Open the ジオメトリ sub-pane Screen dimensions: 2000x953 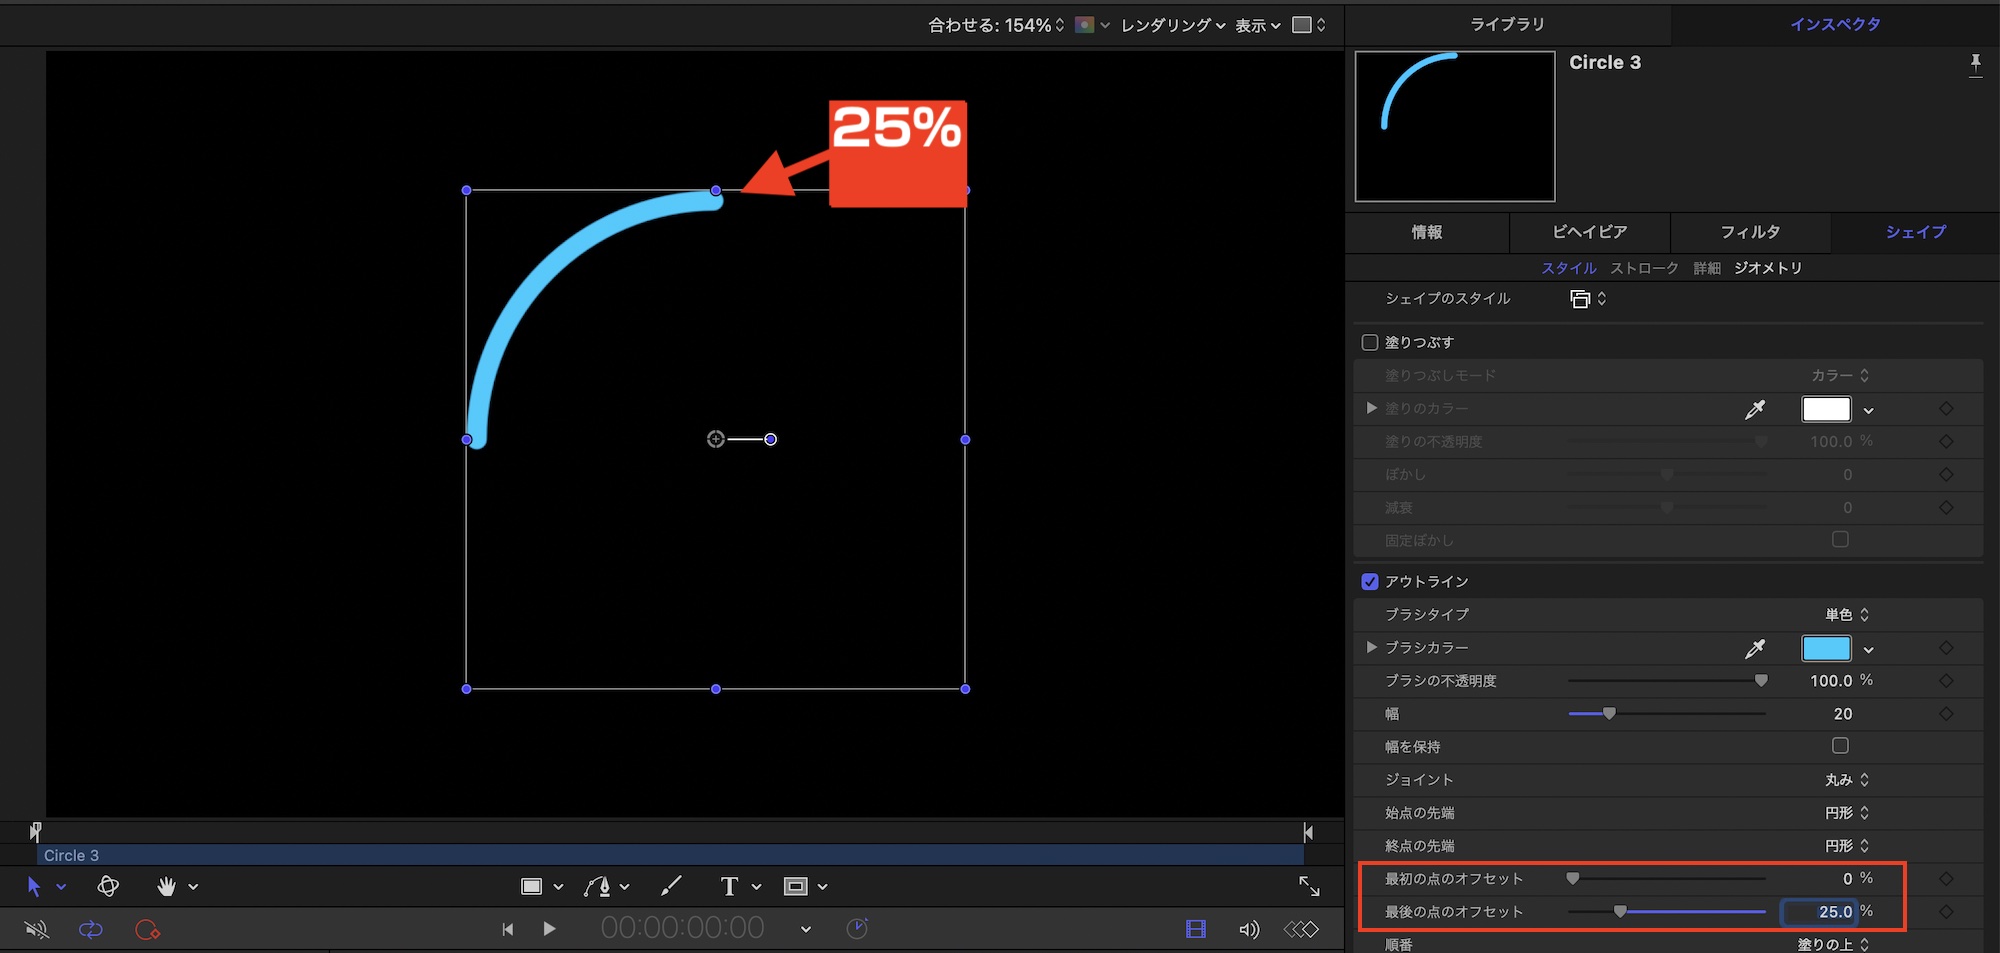coord(1768,268)
